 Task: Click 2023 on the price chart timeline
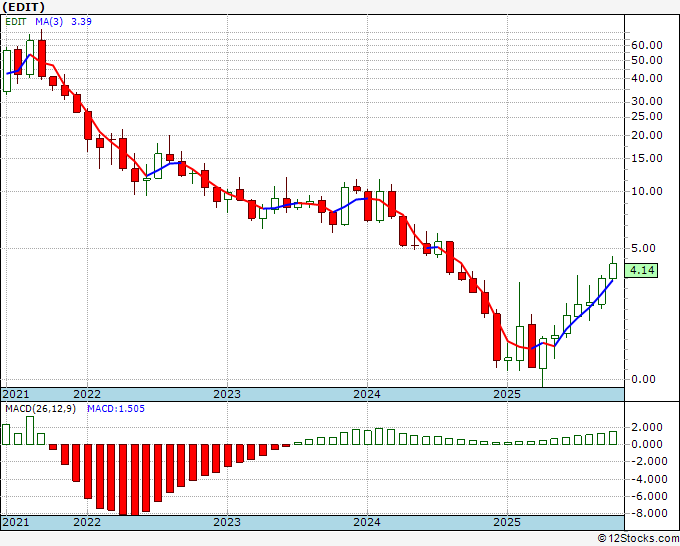227,394
